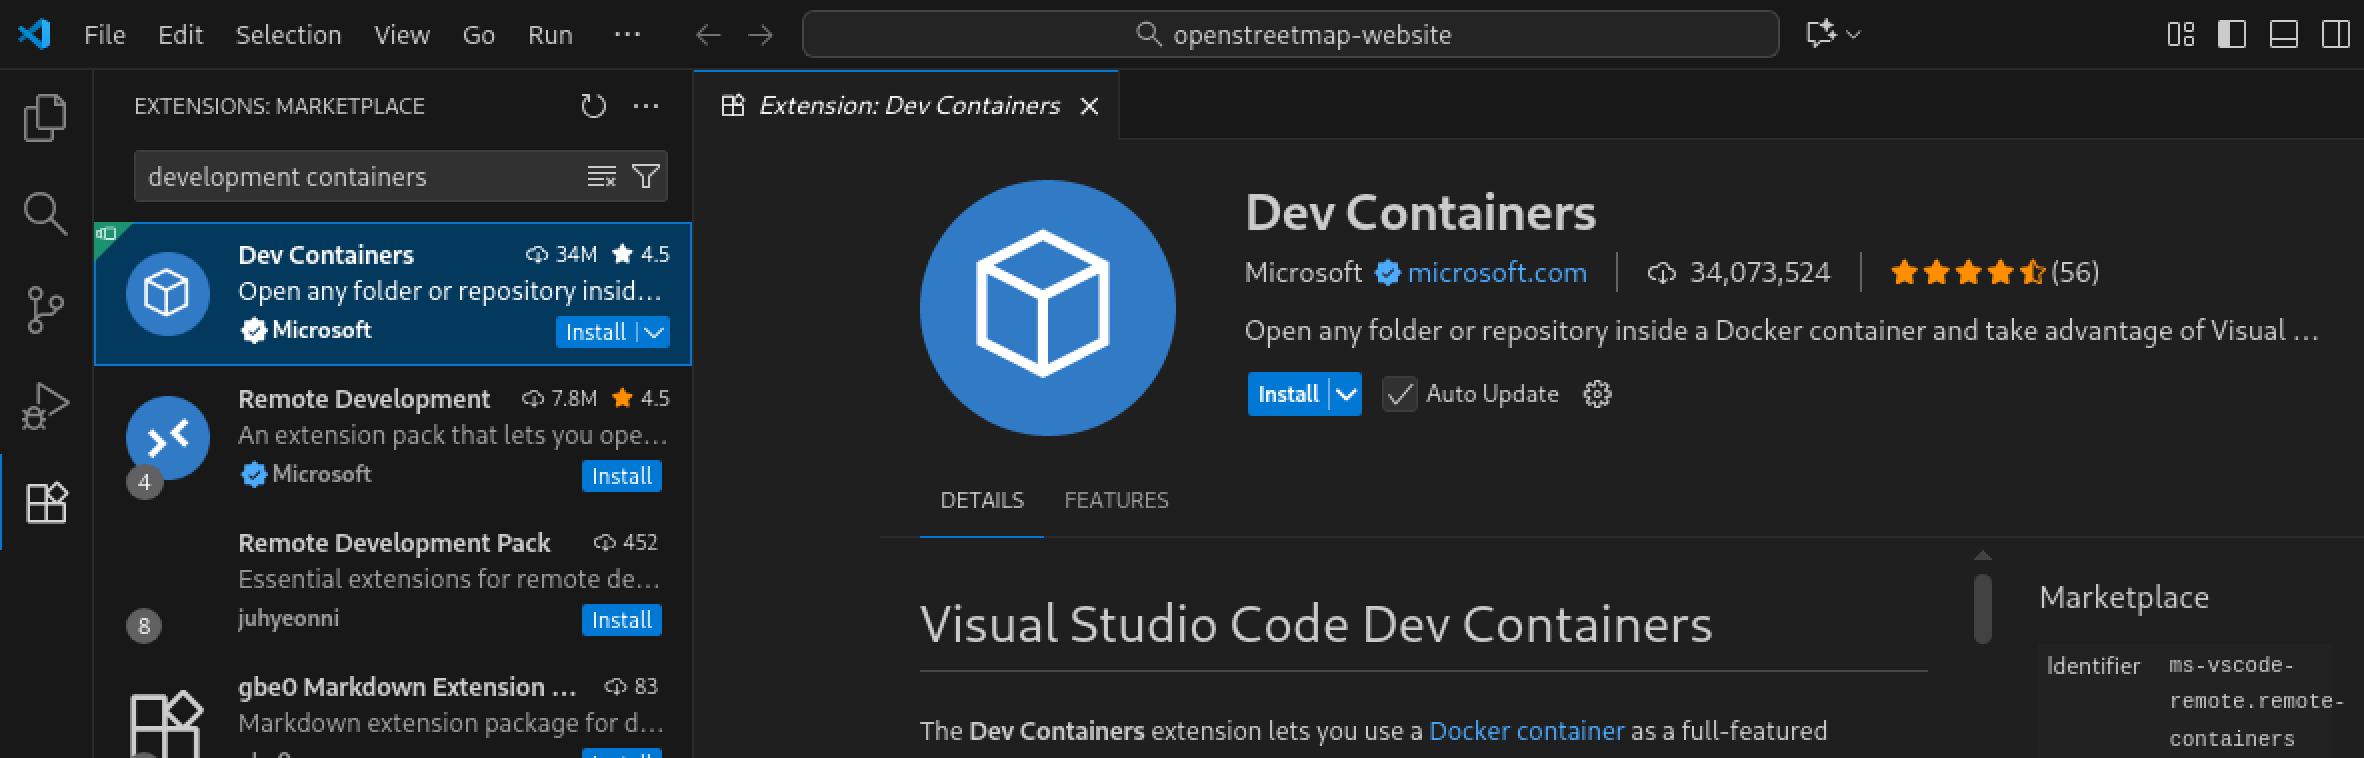Image resolution: width=2364 pixels, height=758 pixels.
Task: Refresh the extensions marketplace list
Action: (593, 106)
